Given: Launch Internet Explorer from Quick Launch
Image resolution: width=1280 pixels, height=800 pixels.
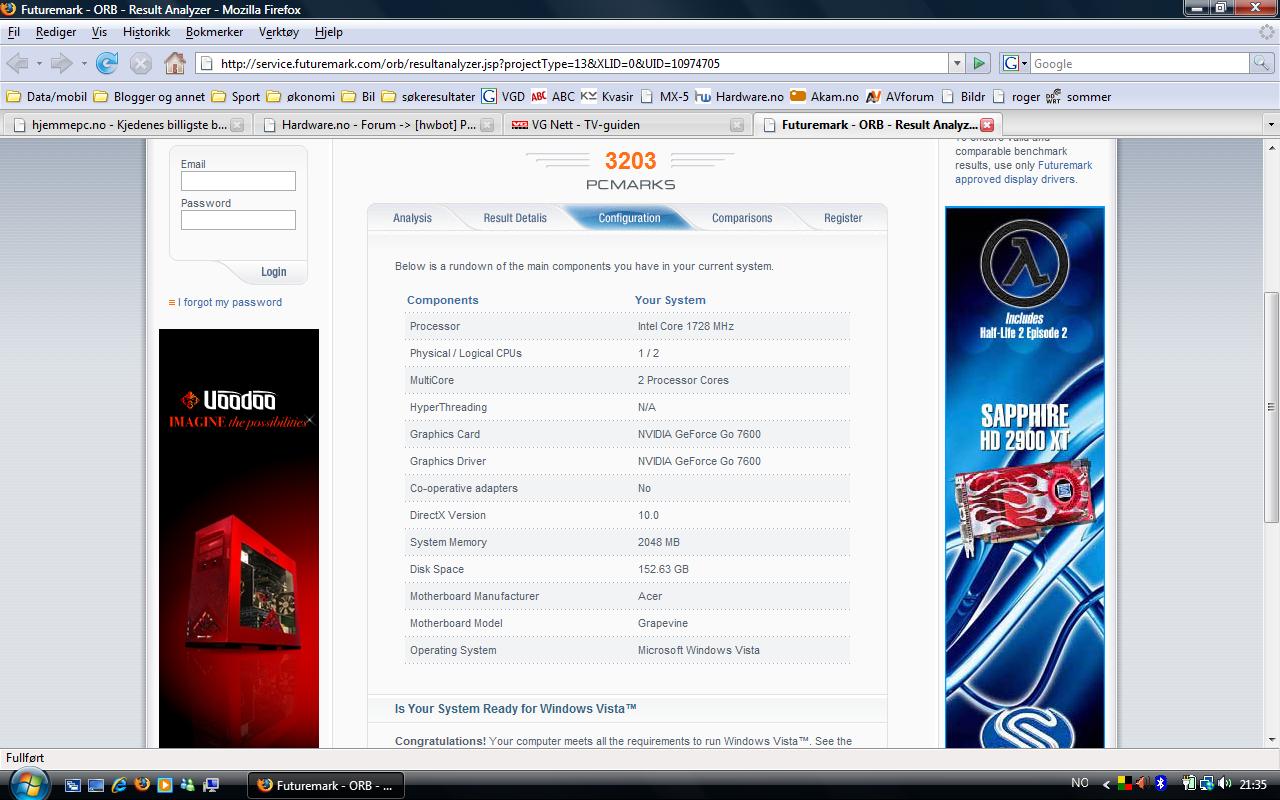Looking at the screenshot, I should (x=119, y=785).
